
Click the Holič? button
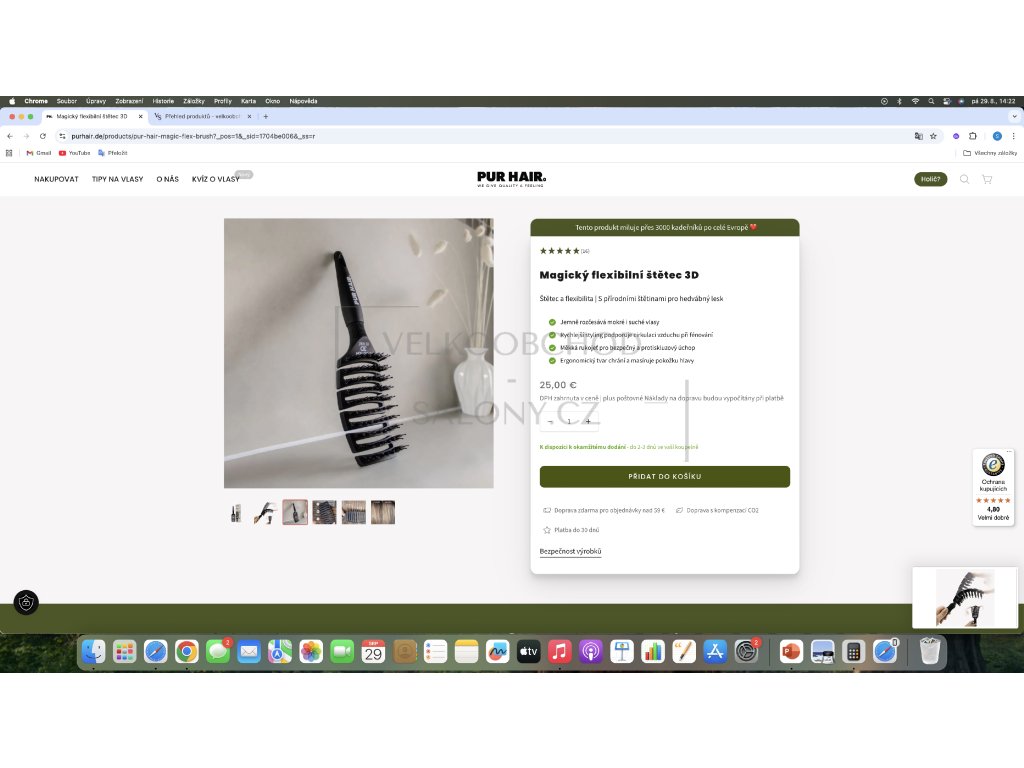(931, 179)
